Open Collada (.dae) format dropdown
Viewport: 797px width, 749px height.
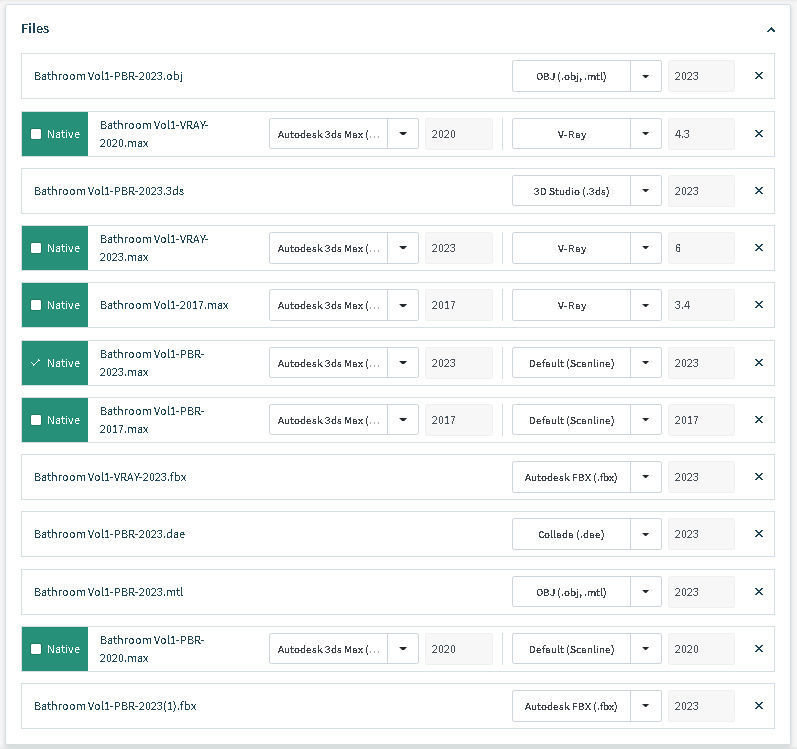(645, 534)
